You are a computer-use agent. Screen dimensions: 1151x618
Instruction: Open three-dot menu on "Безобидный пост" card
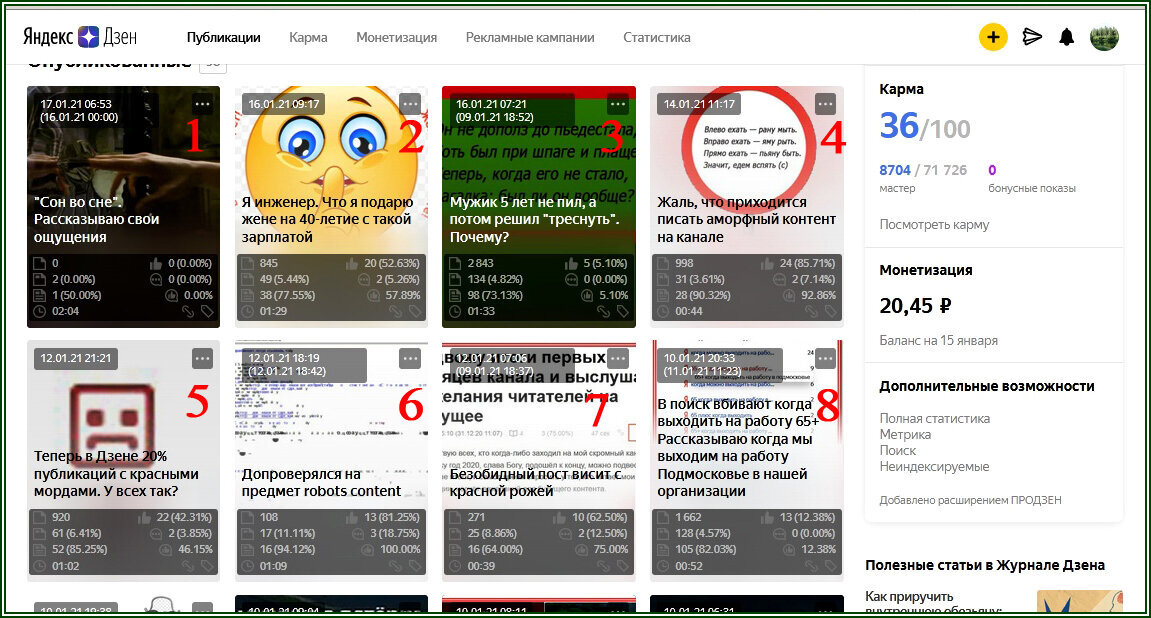tap(617, 358)
